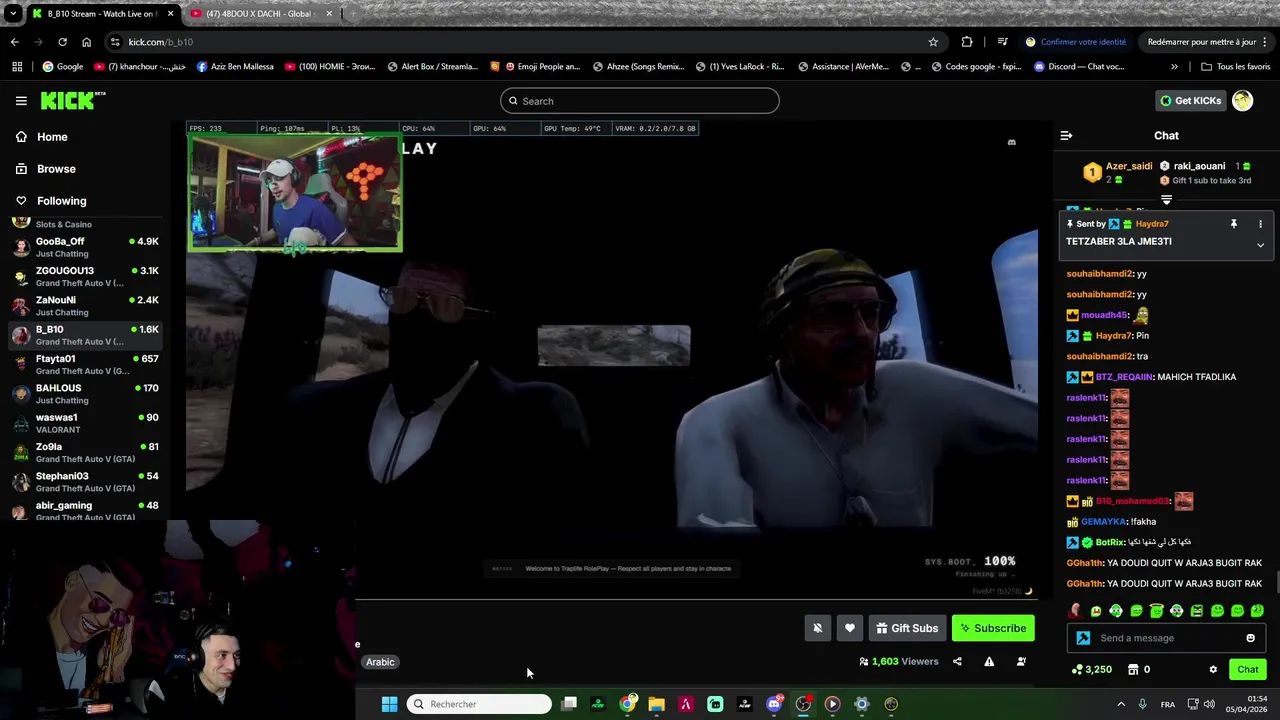Open the emoji picker in chat
This screenshot has height=720, width=1280.
[1250, 638]
